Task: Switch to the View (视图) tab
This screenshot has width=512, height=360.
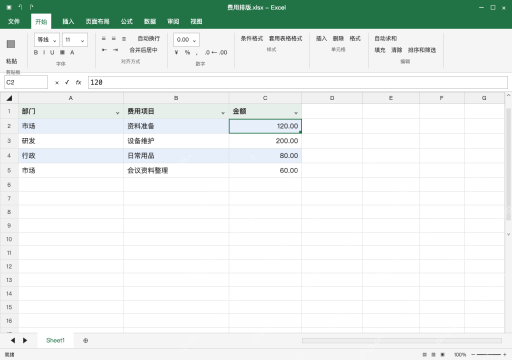Action: [196, 22]
